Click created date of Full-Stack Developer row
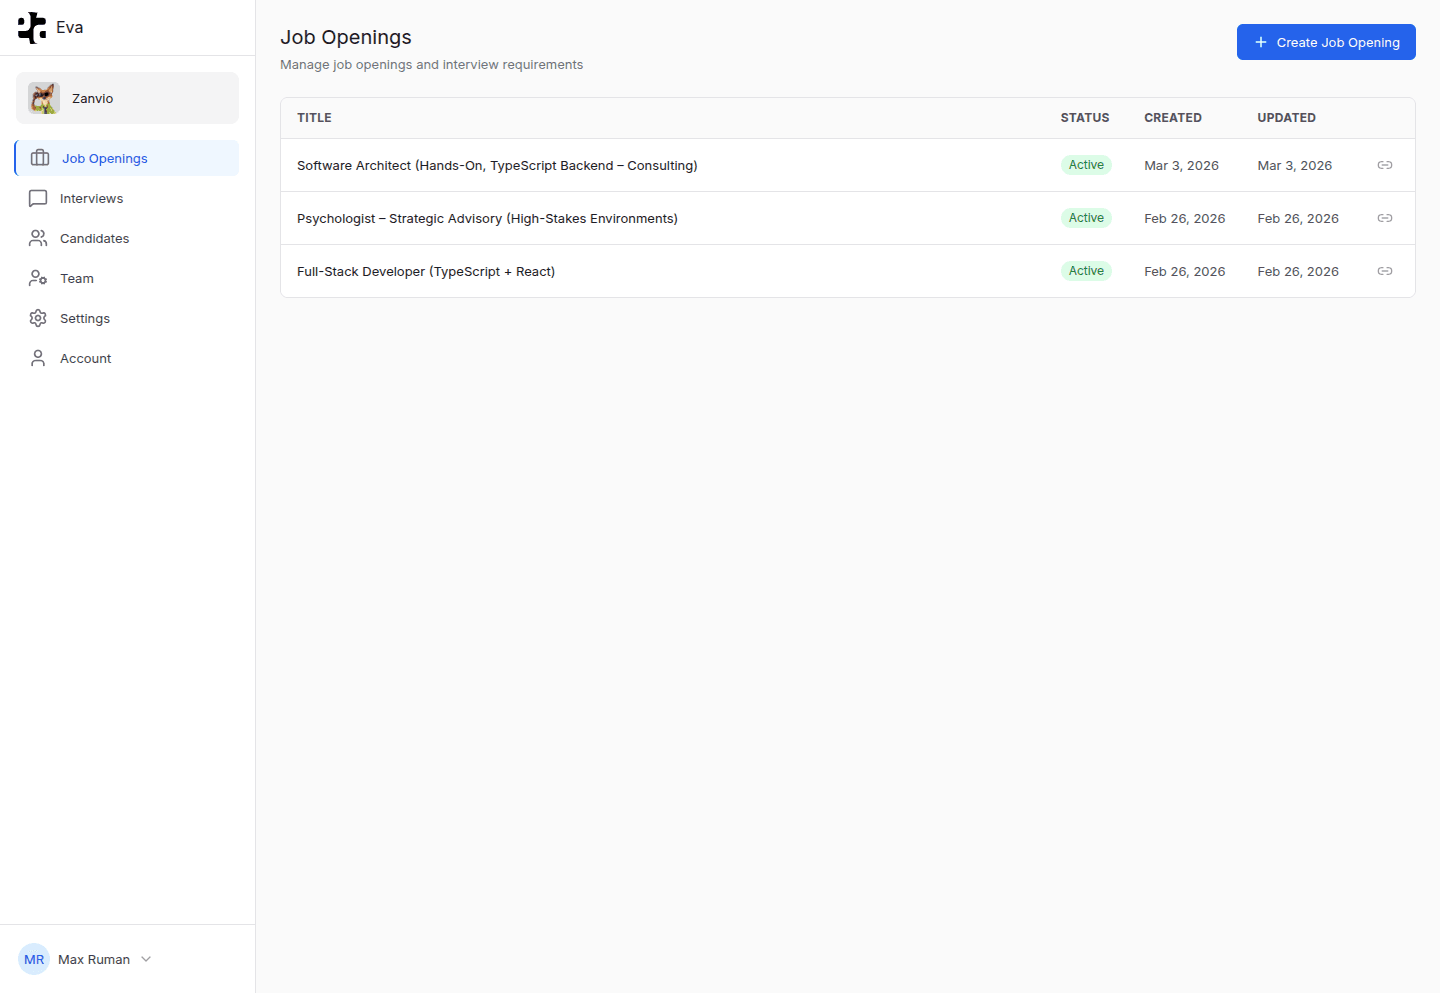 coord(1184,271)
